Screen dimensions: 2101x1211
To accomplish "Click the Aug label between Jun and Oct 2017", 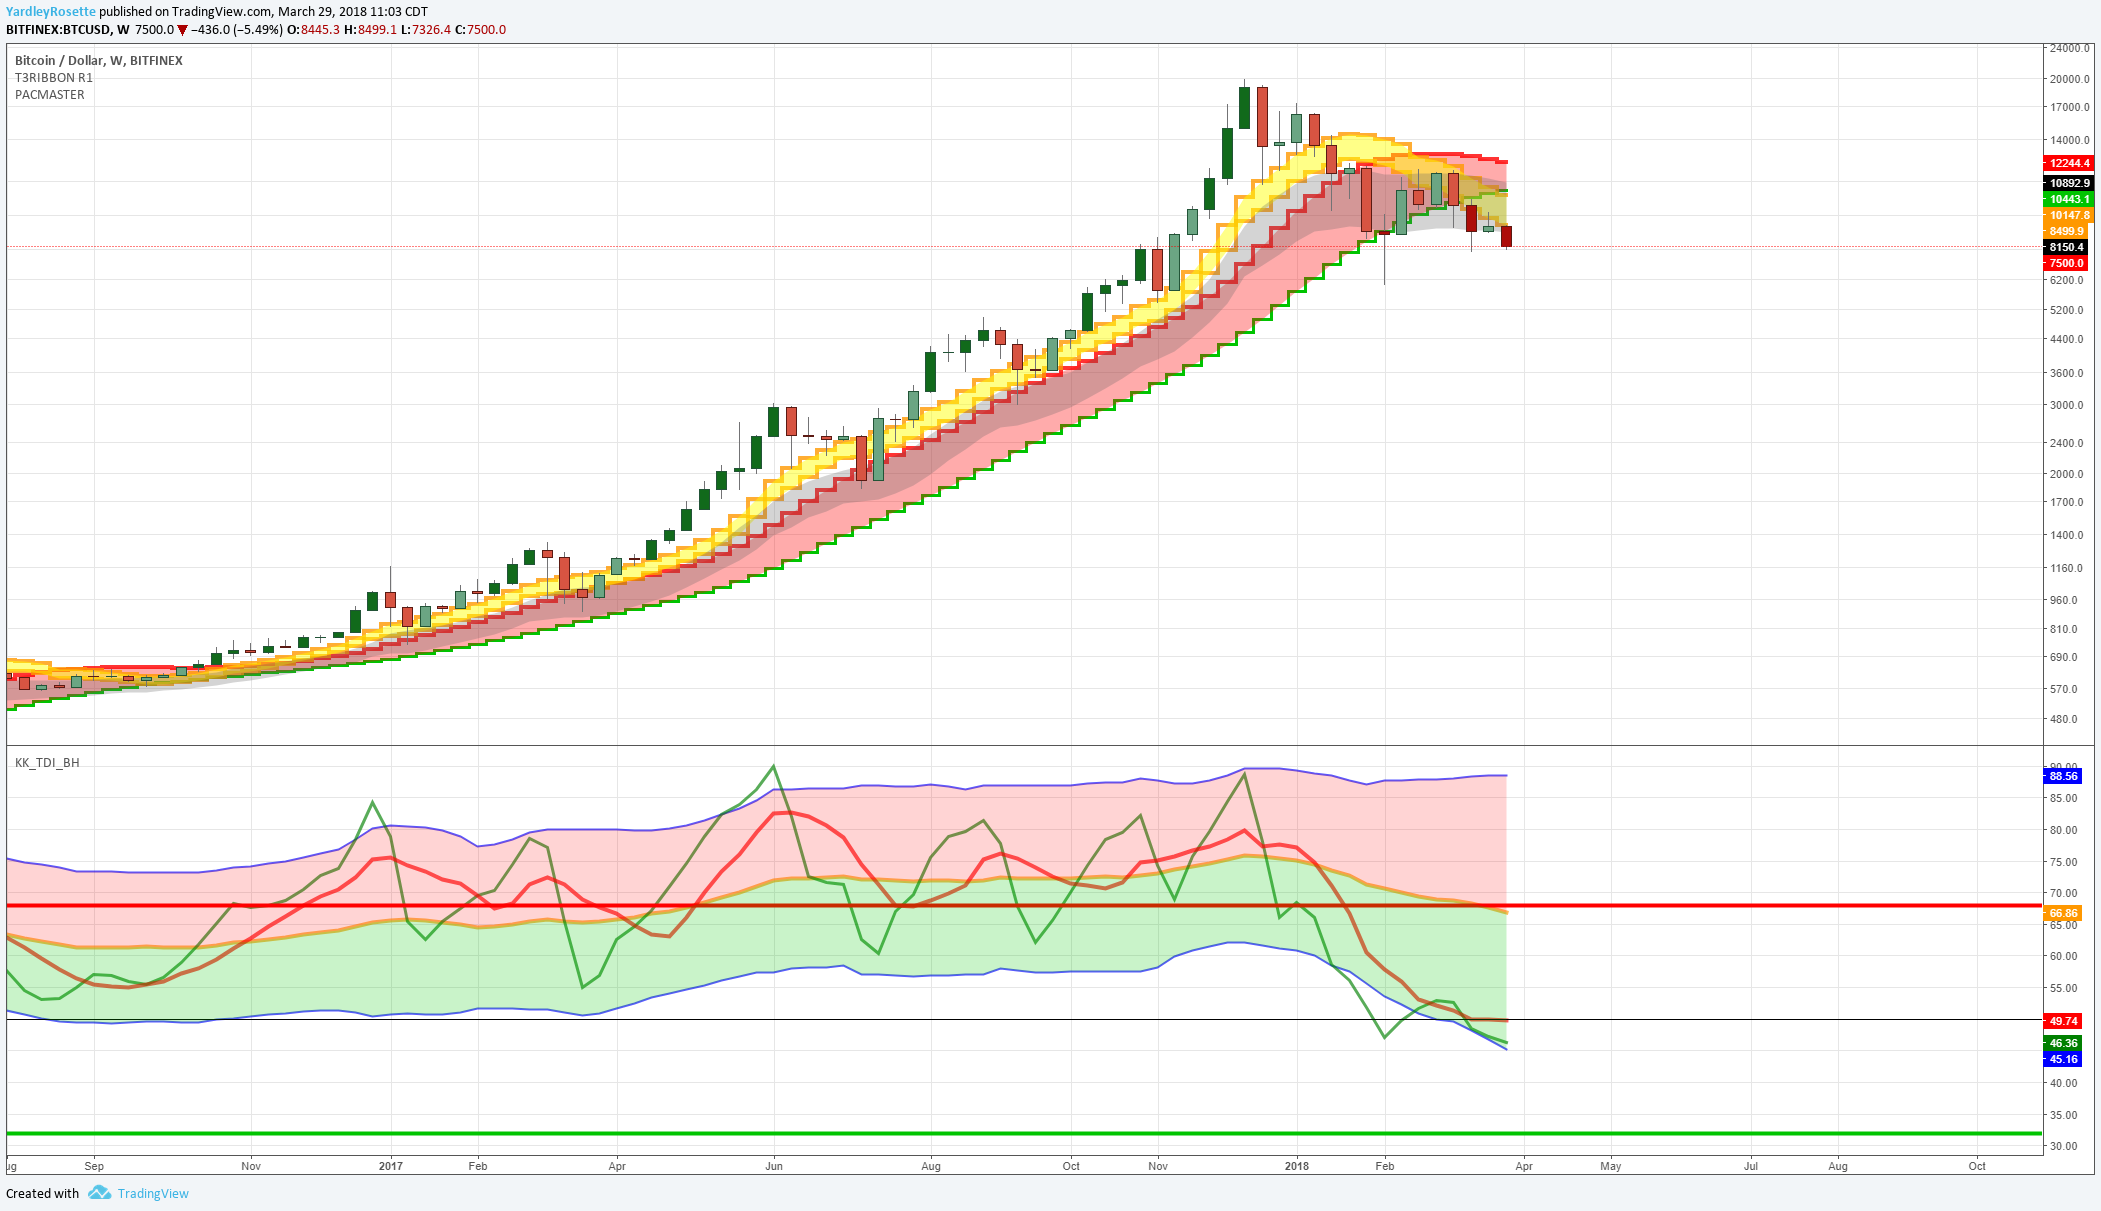I will click(x=931, y=1166).
